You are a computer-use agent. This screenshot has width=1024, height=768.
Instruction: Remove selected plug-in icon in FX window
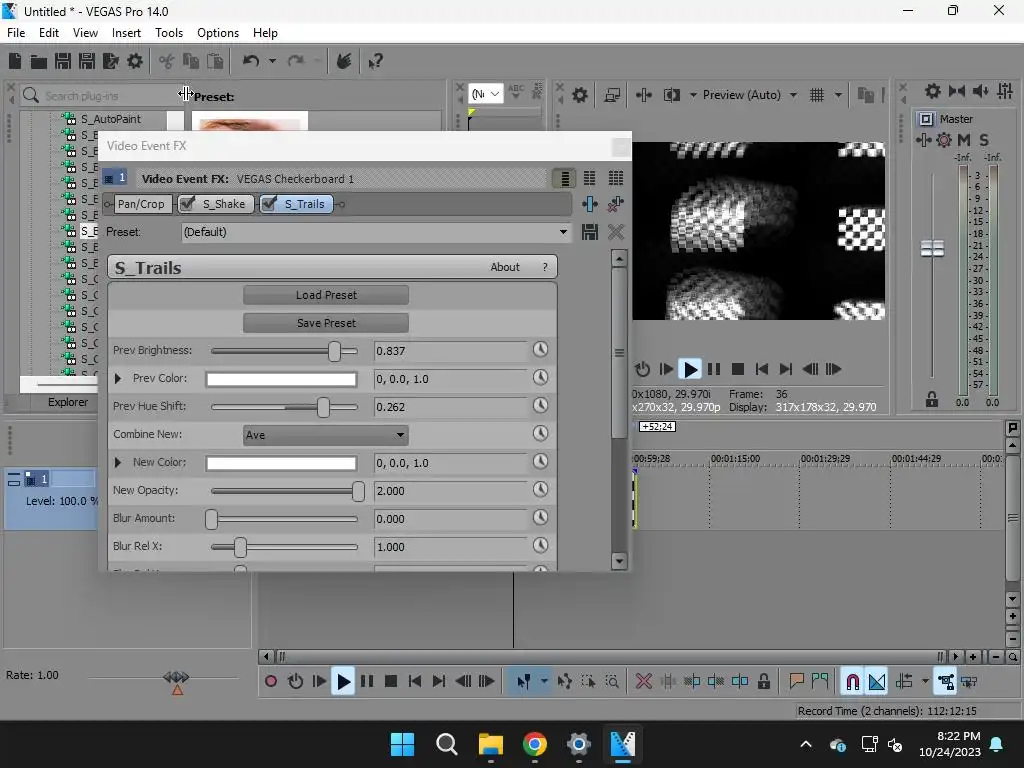[615, 204]
